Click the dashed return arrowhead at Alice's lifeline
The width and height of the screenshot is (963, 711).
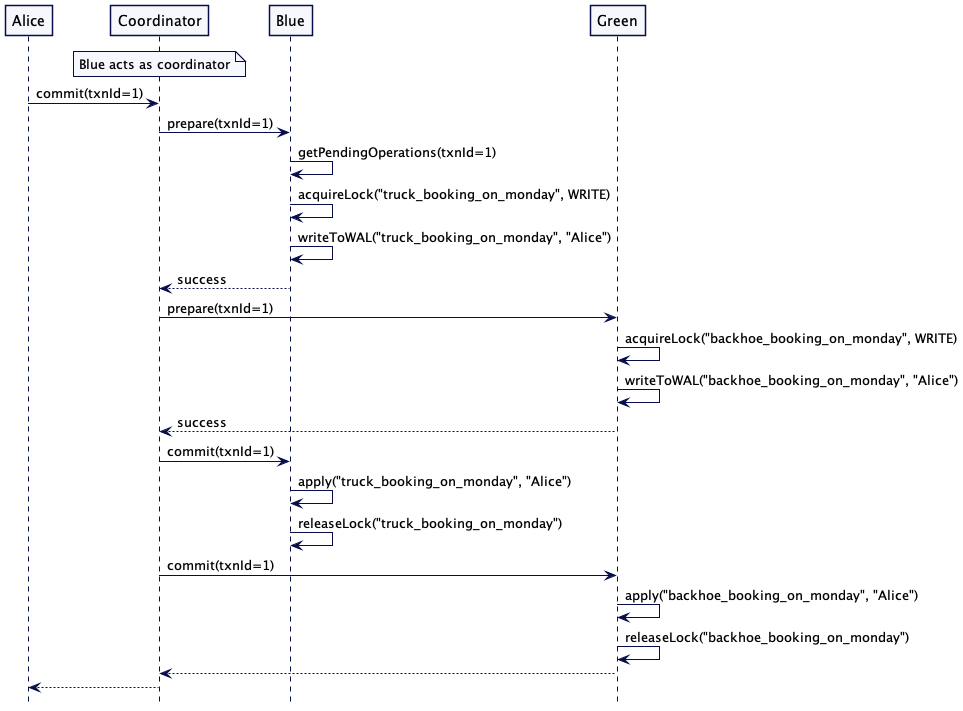pos(34,687)
